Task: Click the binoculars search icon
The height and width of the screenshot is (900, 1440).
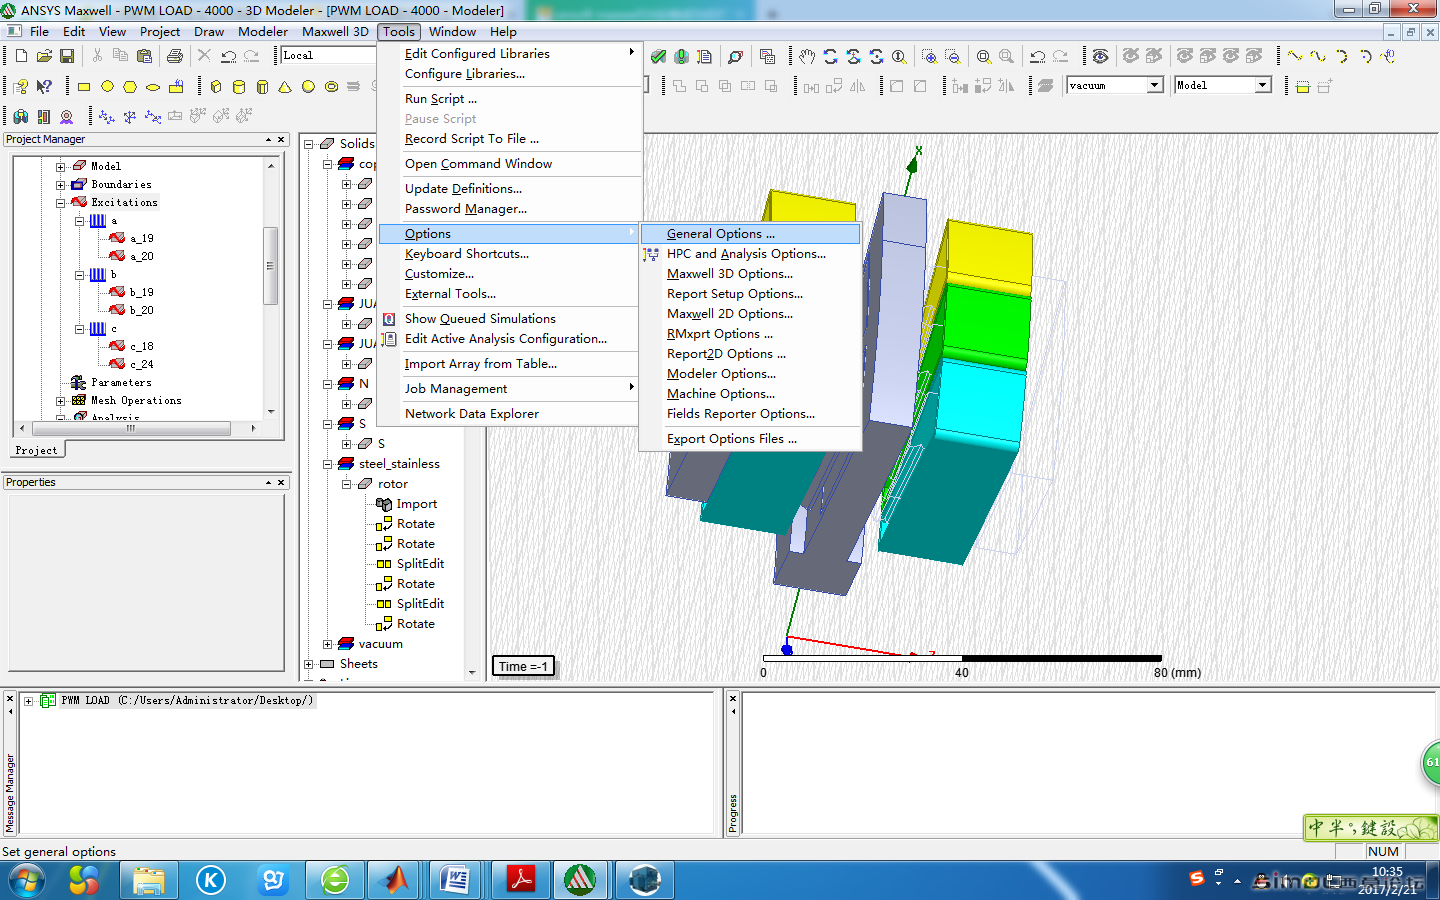Action: point(20,117)
